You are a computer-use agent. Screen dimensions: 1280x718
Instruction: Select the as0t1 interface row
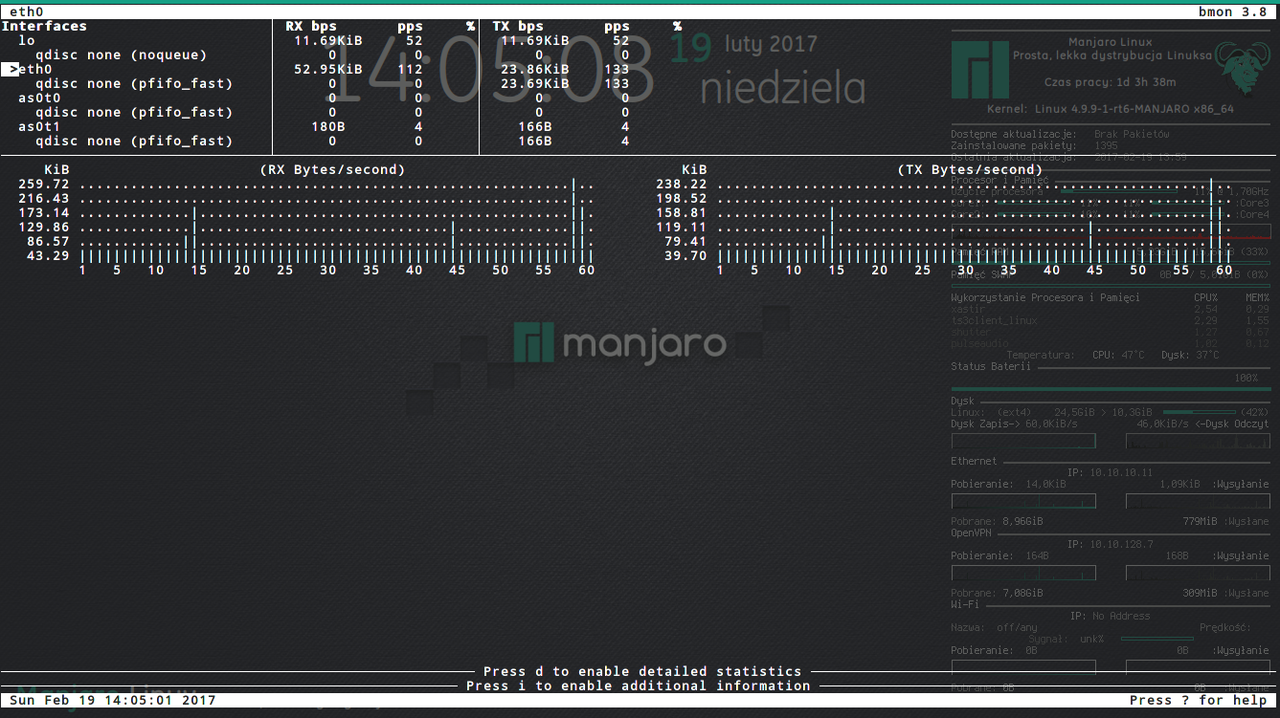click(x=39, y=127)
